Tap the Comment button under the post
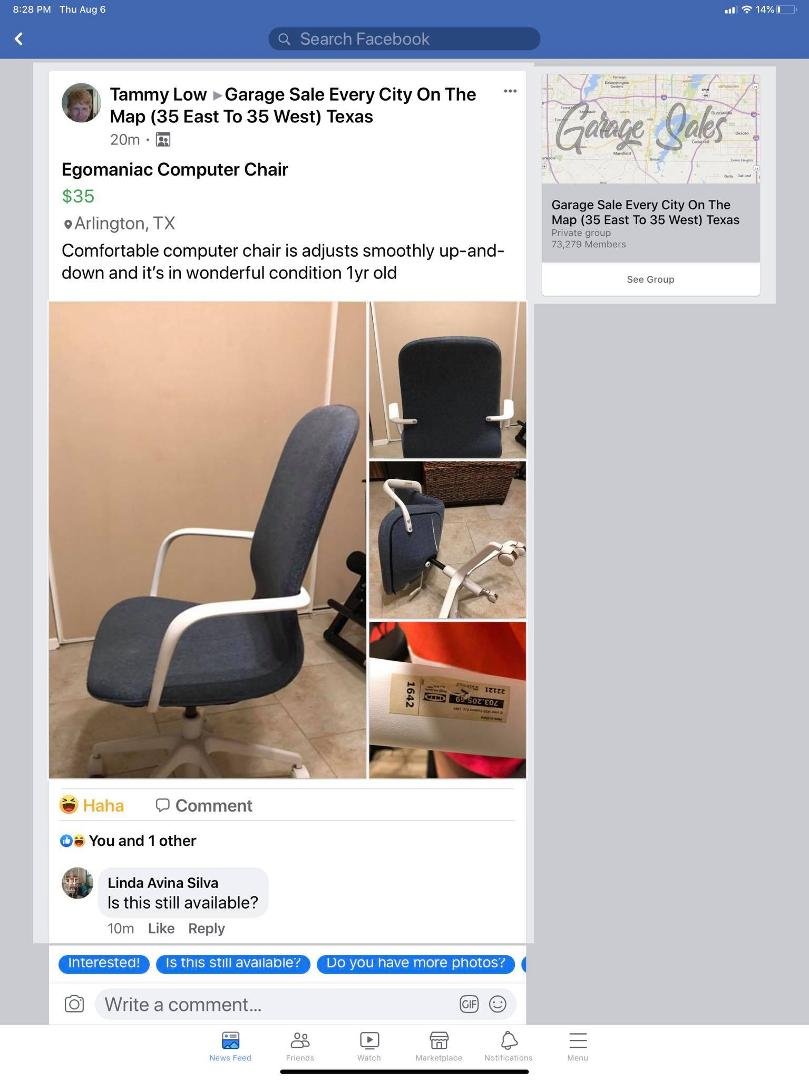809x1080 pixels. click(x=204, y=805)
